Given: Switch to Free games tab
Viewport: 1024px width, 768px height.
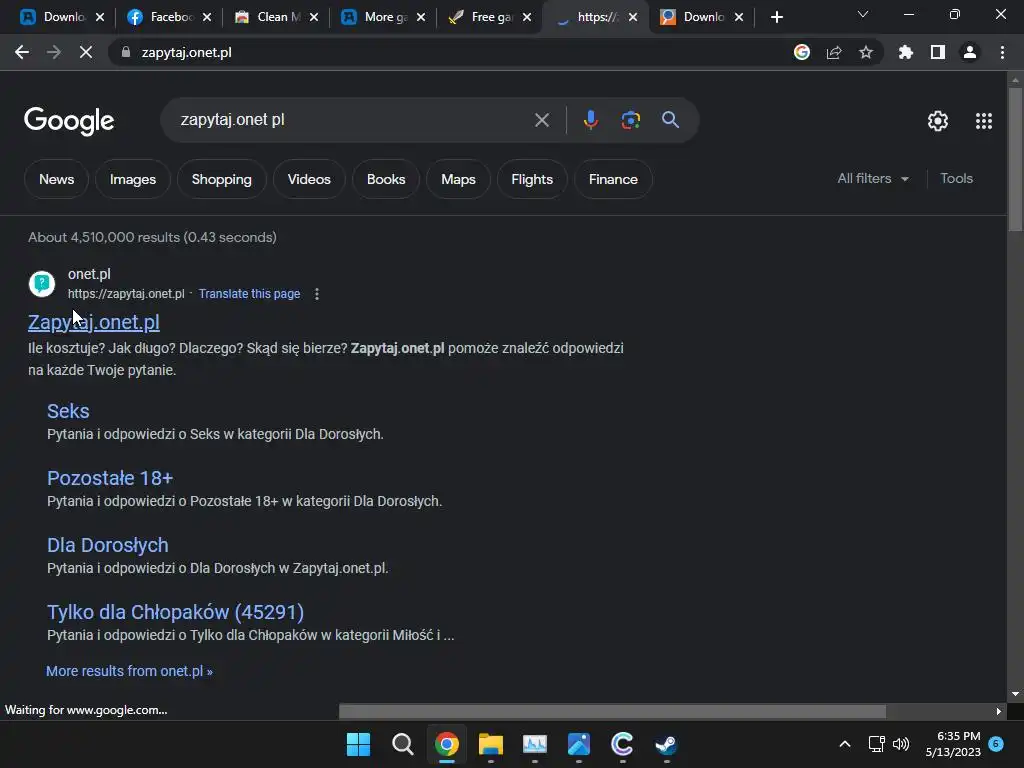Looking at the screenshot, I should pyautogui.click(x=481, y=17).
